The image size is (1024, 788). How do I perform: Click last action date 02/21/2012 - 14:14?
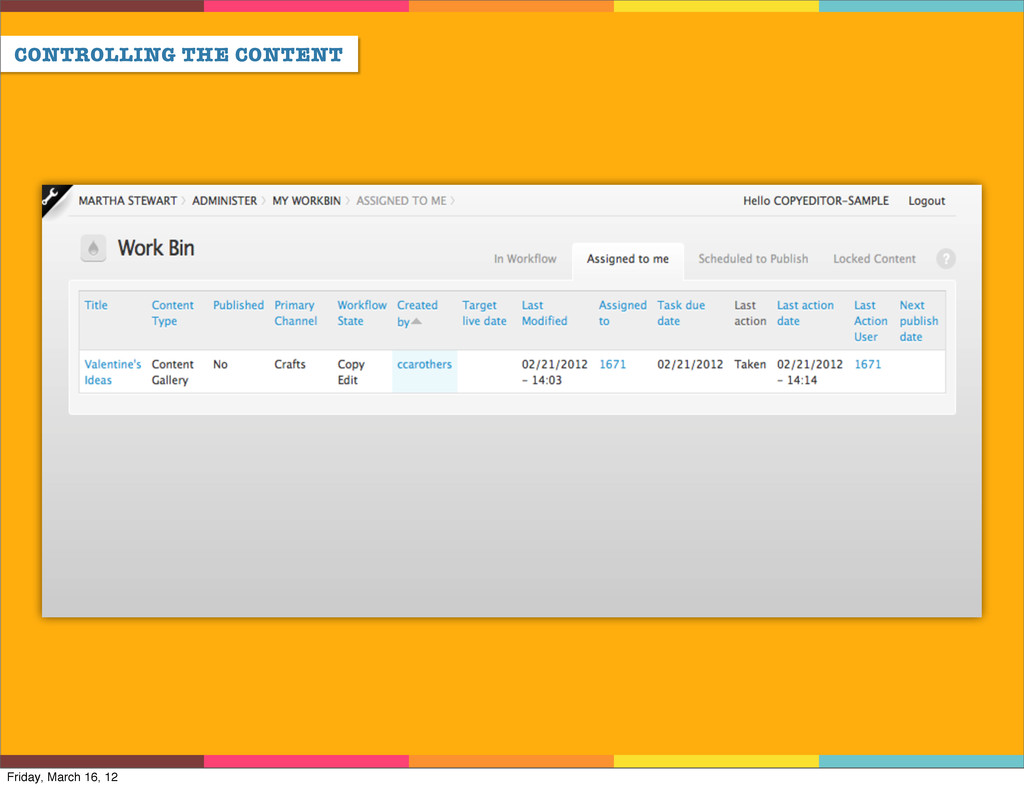pyautogui.click(x=809, y=372)
